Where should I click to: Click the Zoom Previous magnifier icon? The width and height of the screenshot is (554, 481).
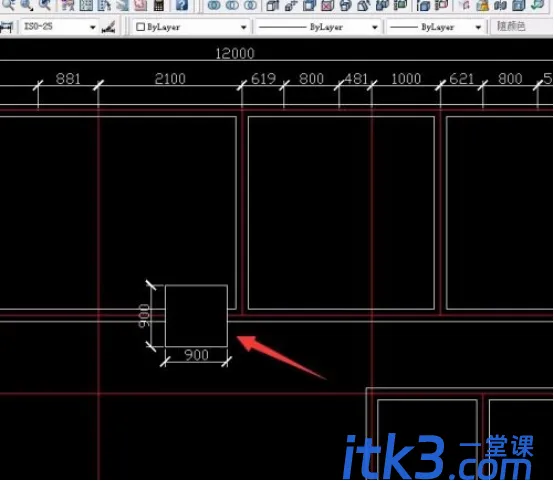pyautogui.click(x=45, y=5)
